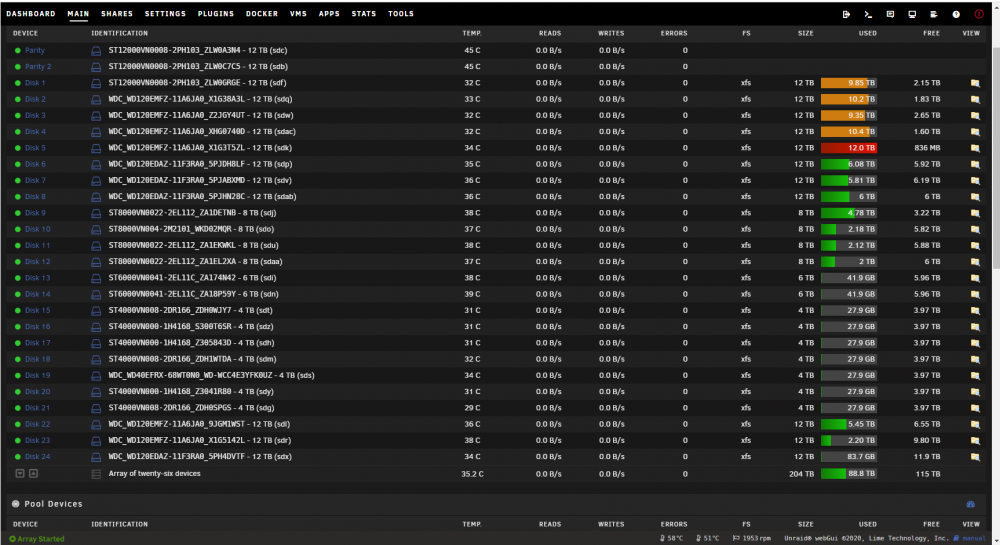Click the drive icon in the Disk 22 row
1000x545 pixels.
coord(96,424)
